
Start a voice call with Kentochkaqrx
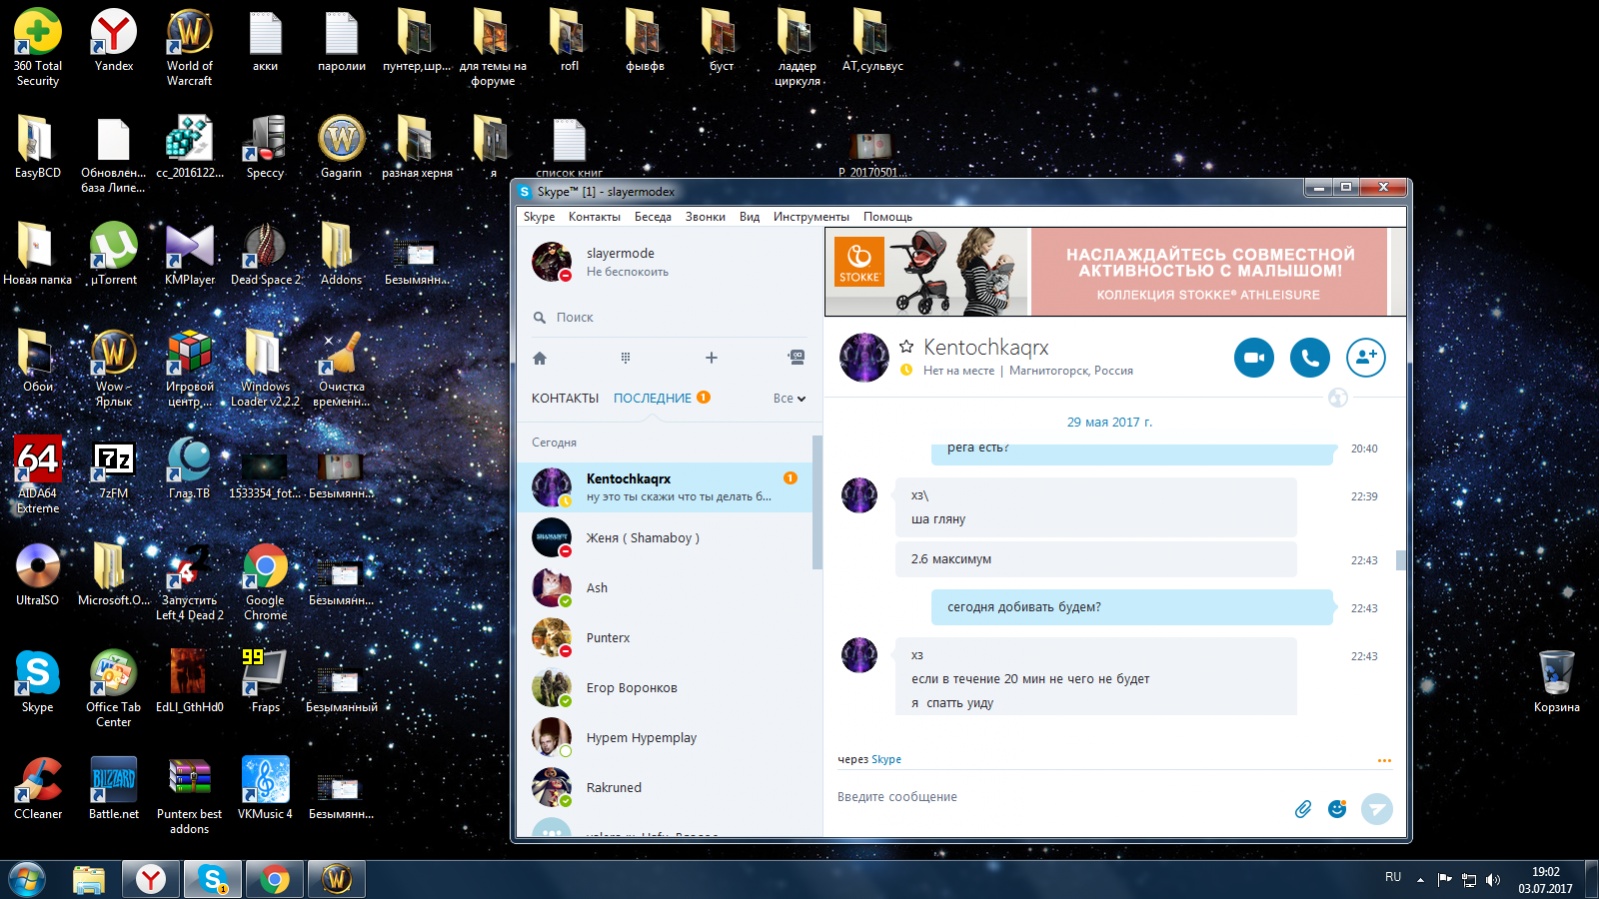(x=1309, y=358)
